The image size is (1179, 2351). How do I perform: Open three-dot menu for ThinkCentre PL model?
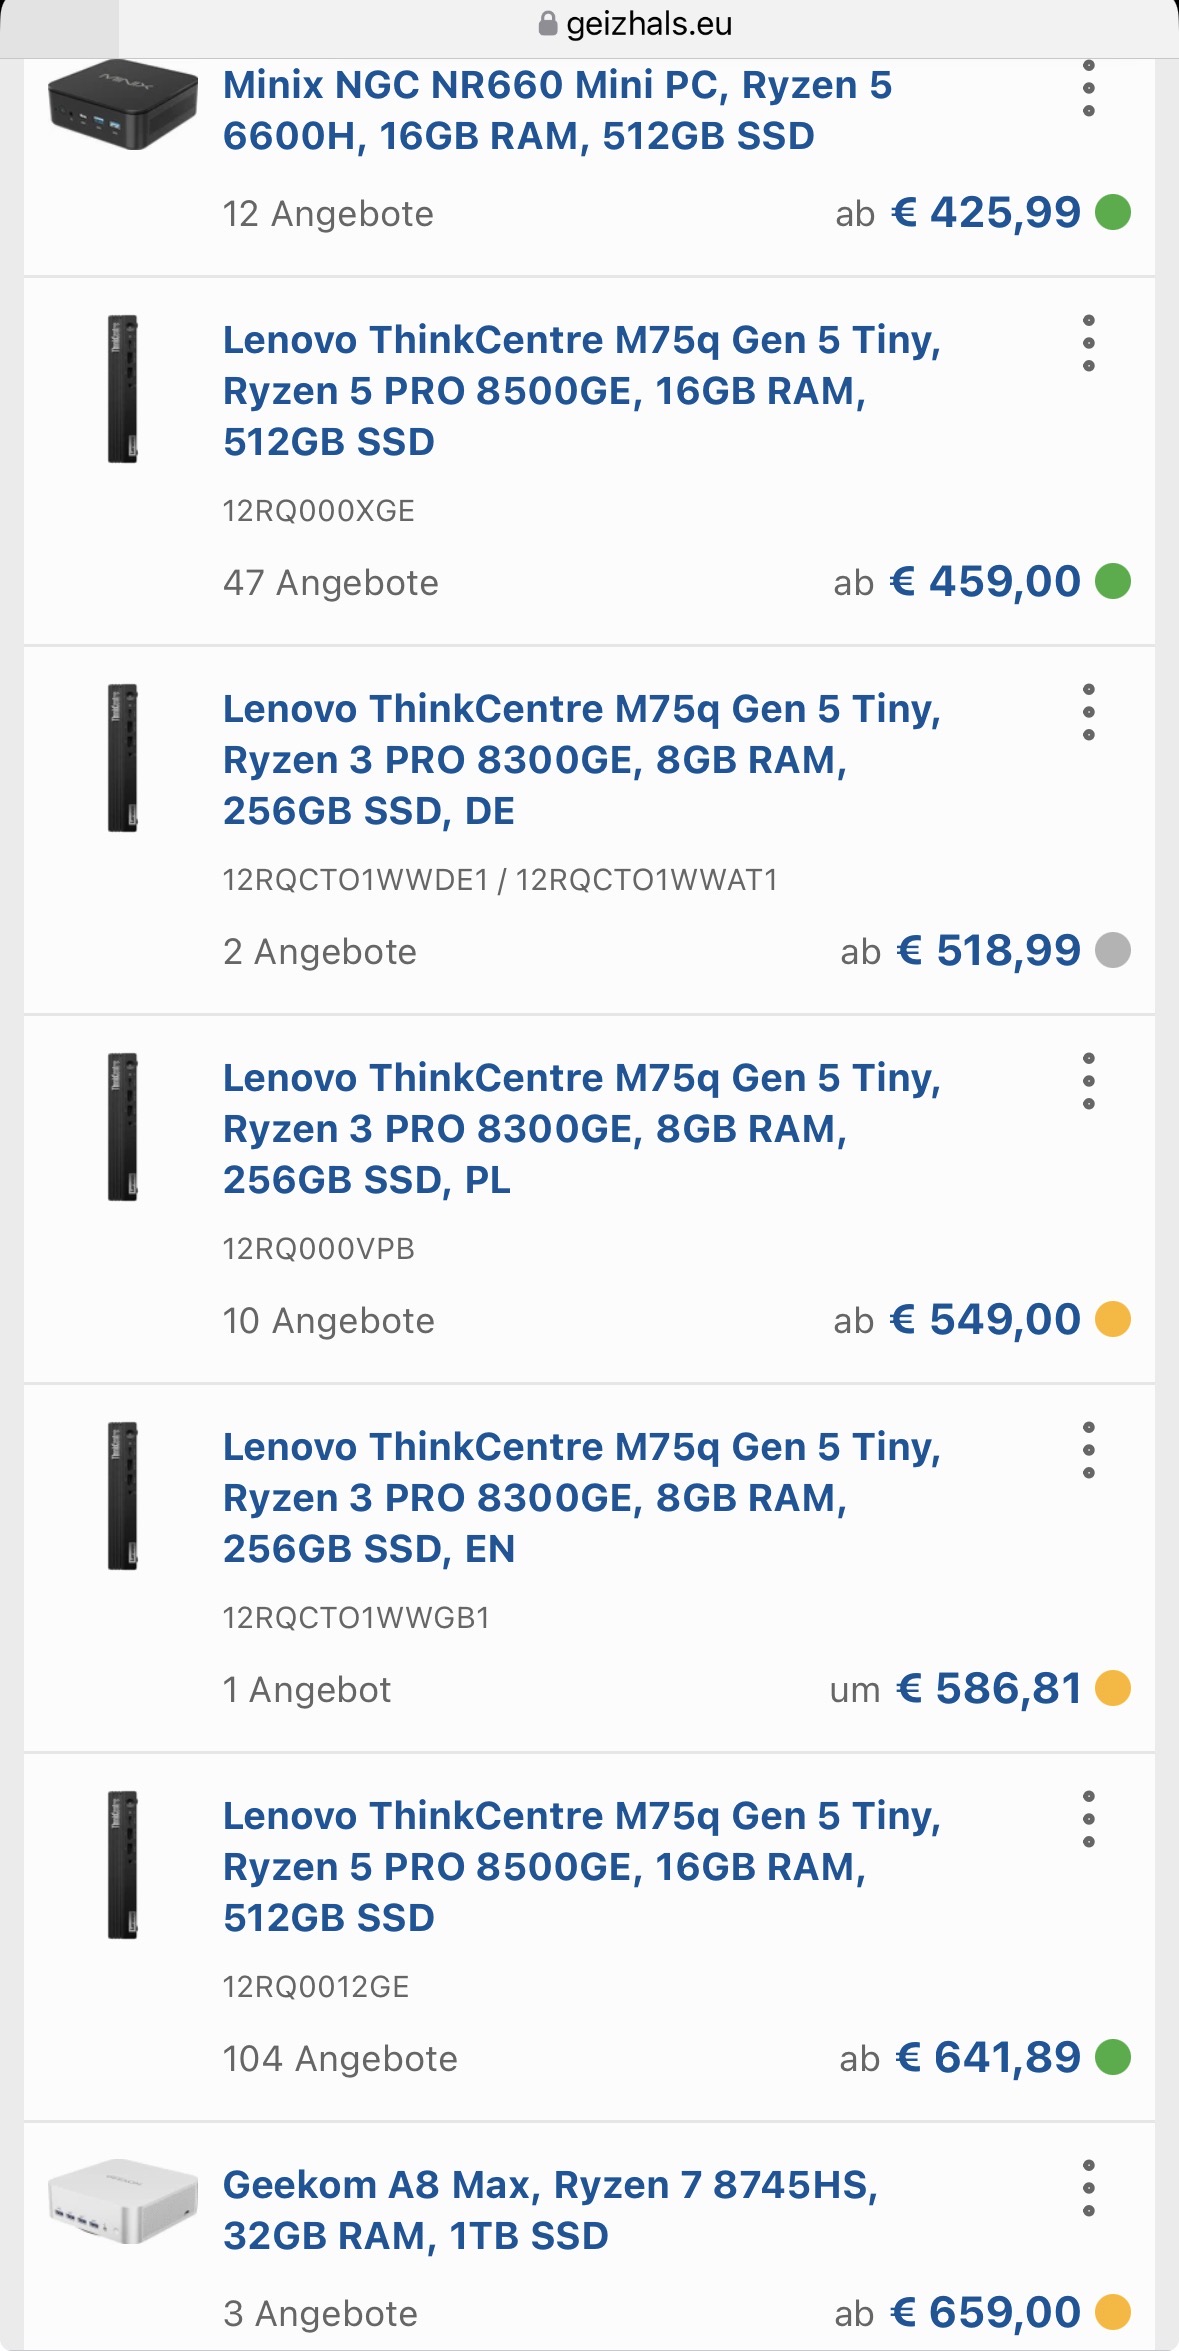pyautogui.click(x=1088, y=1081)
